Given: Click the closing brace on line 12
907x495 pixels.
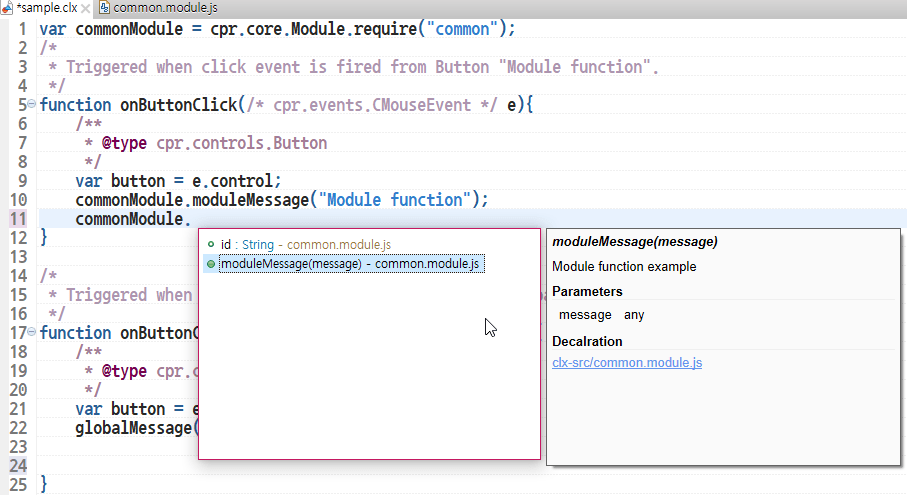Looking at the screenshot, I should [x=43, y=237].
